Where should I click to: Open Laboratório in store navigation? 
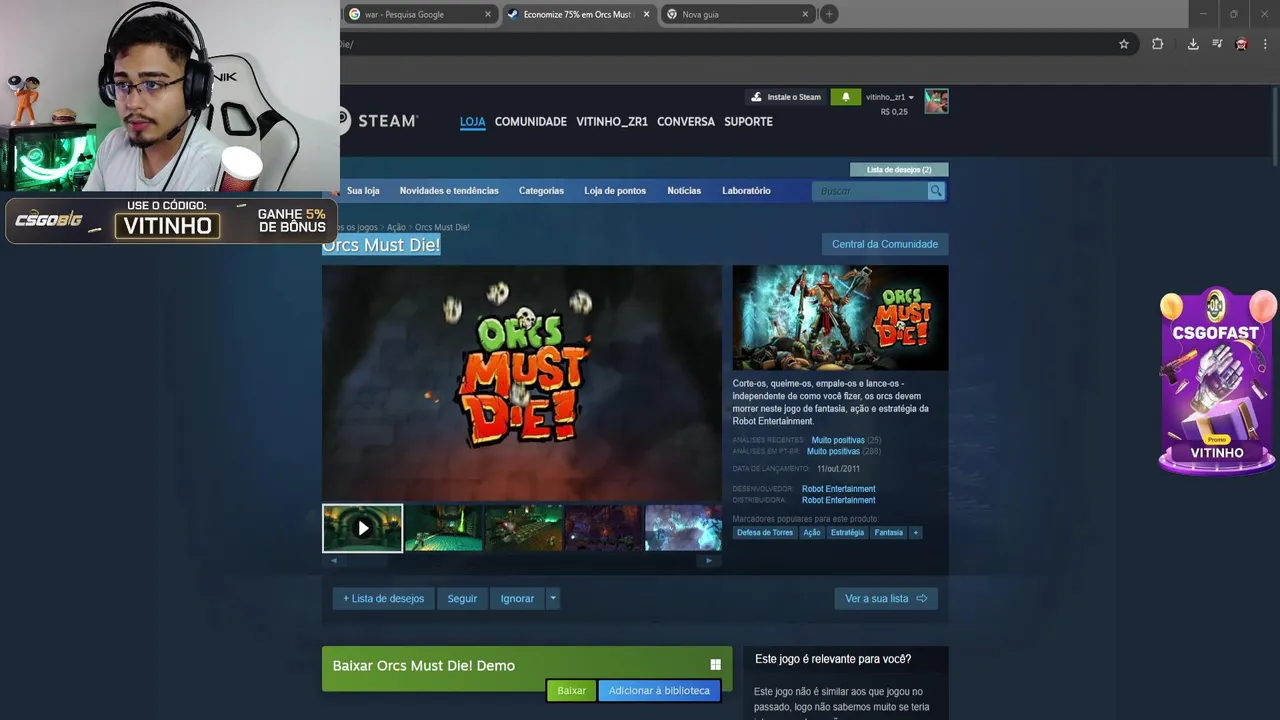tap(746, 191)
